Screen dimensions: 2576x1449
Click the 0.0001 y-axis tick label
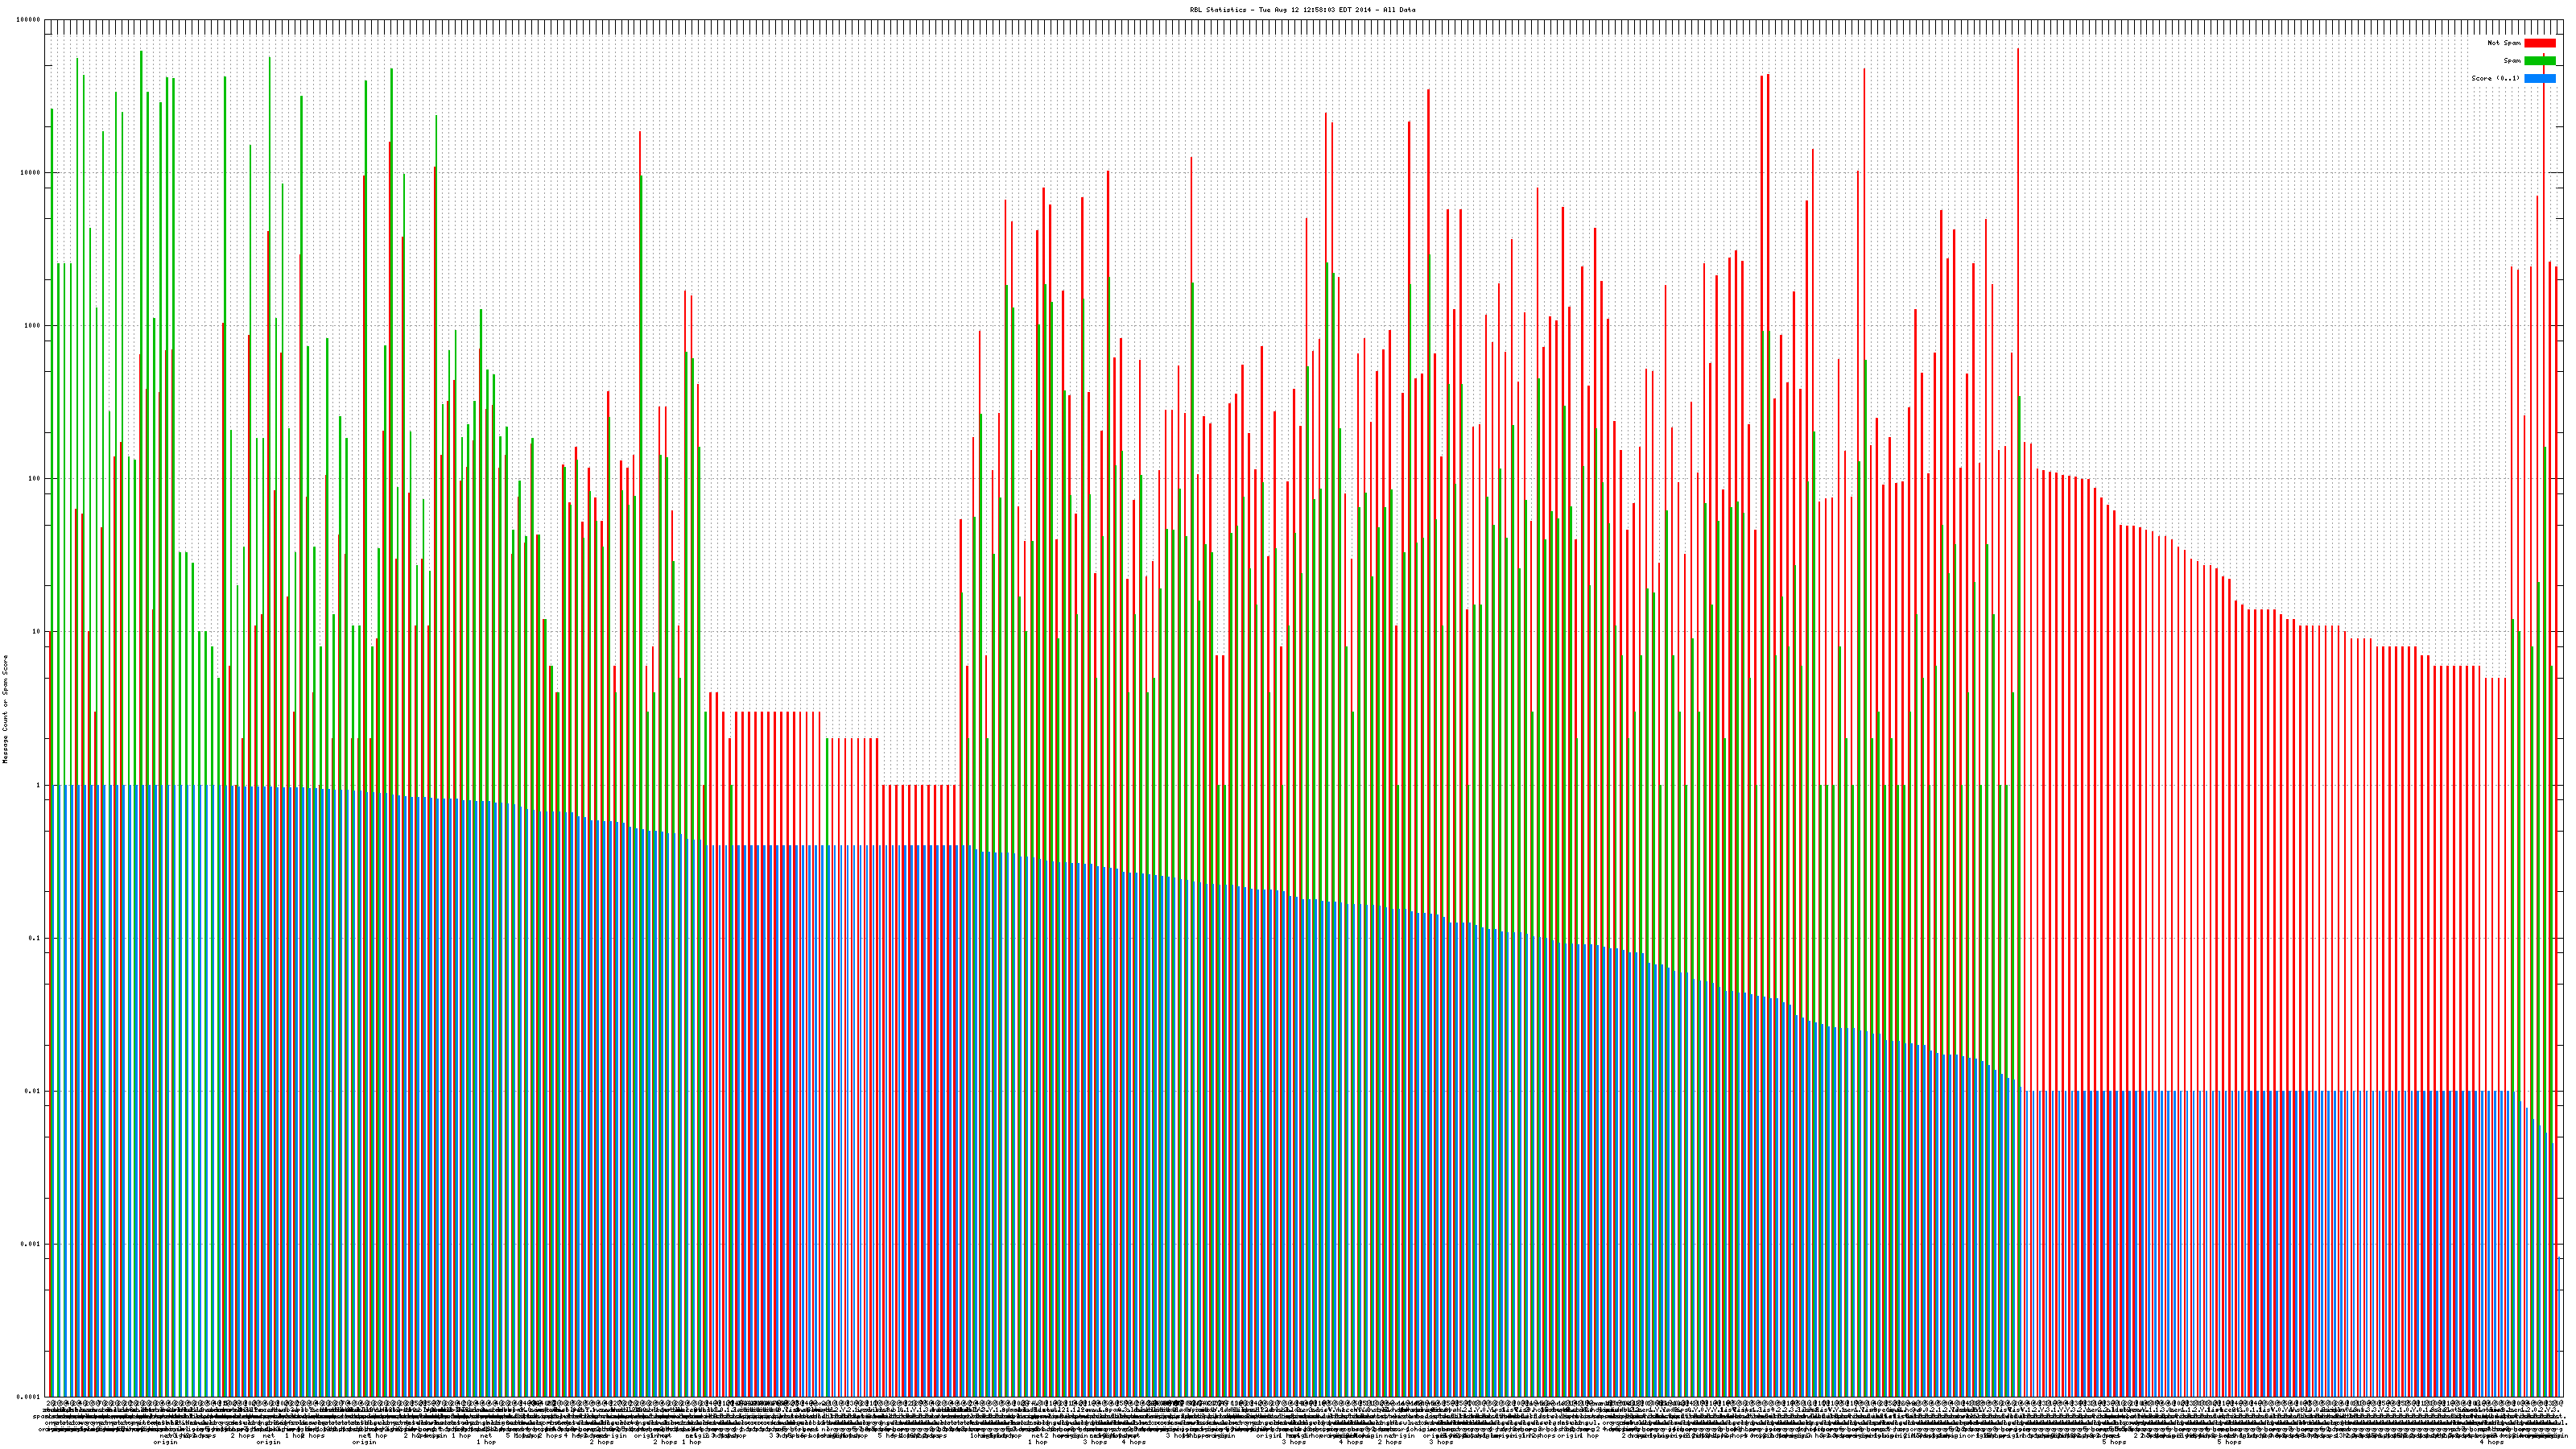coord(30,1397)
